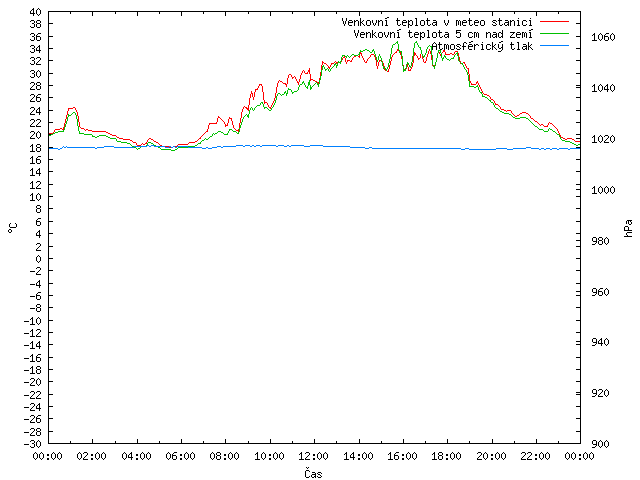Click the "hPa" right axis title
This screenshot has width=640, height=480.
(628, 228)
